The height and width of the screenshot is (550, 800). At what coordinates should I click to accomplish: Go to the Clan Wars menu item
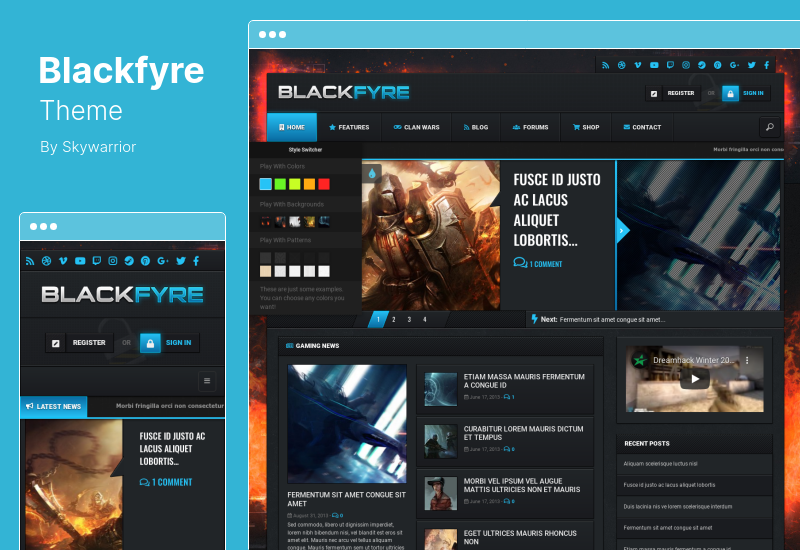pos(416,127)
